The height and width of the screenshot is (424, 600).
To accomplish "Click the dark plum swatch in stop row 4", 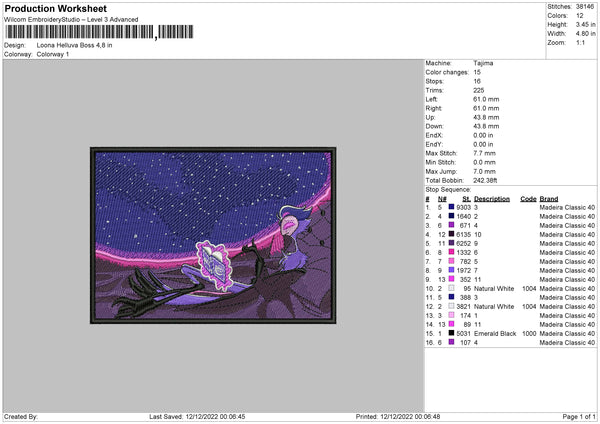I will click(x=451, y=234).
